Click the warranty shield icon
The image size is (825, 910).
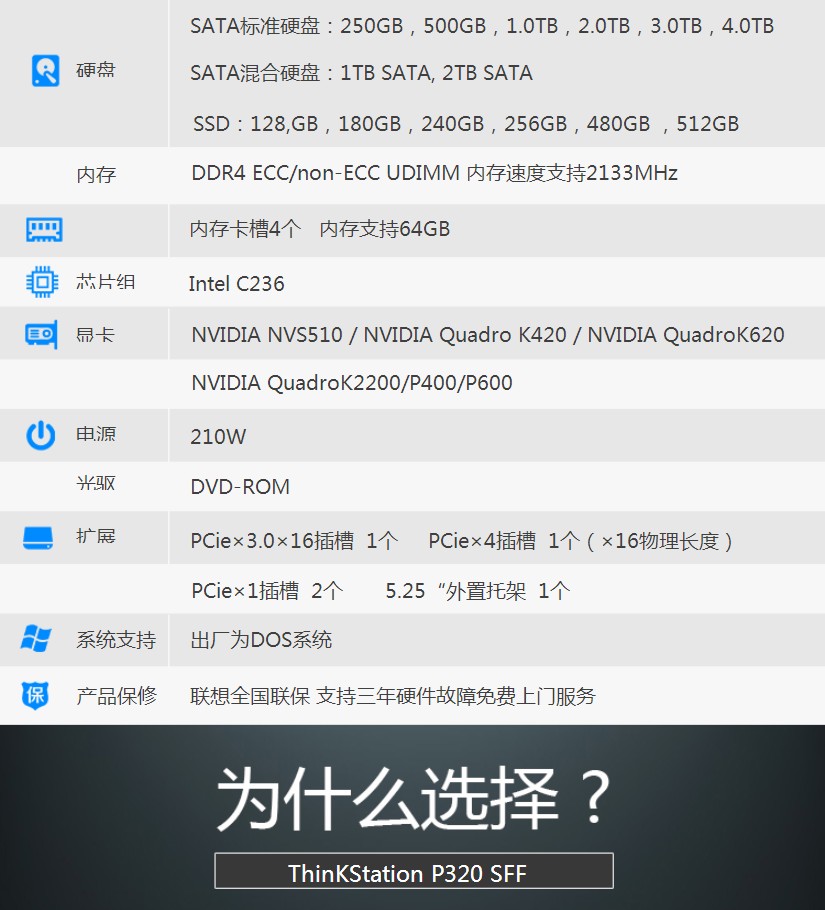(35, 695)
